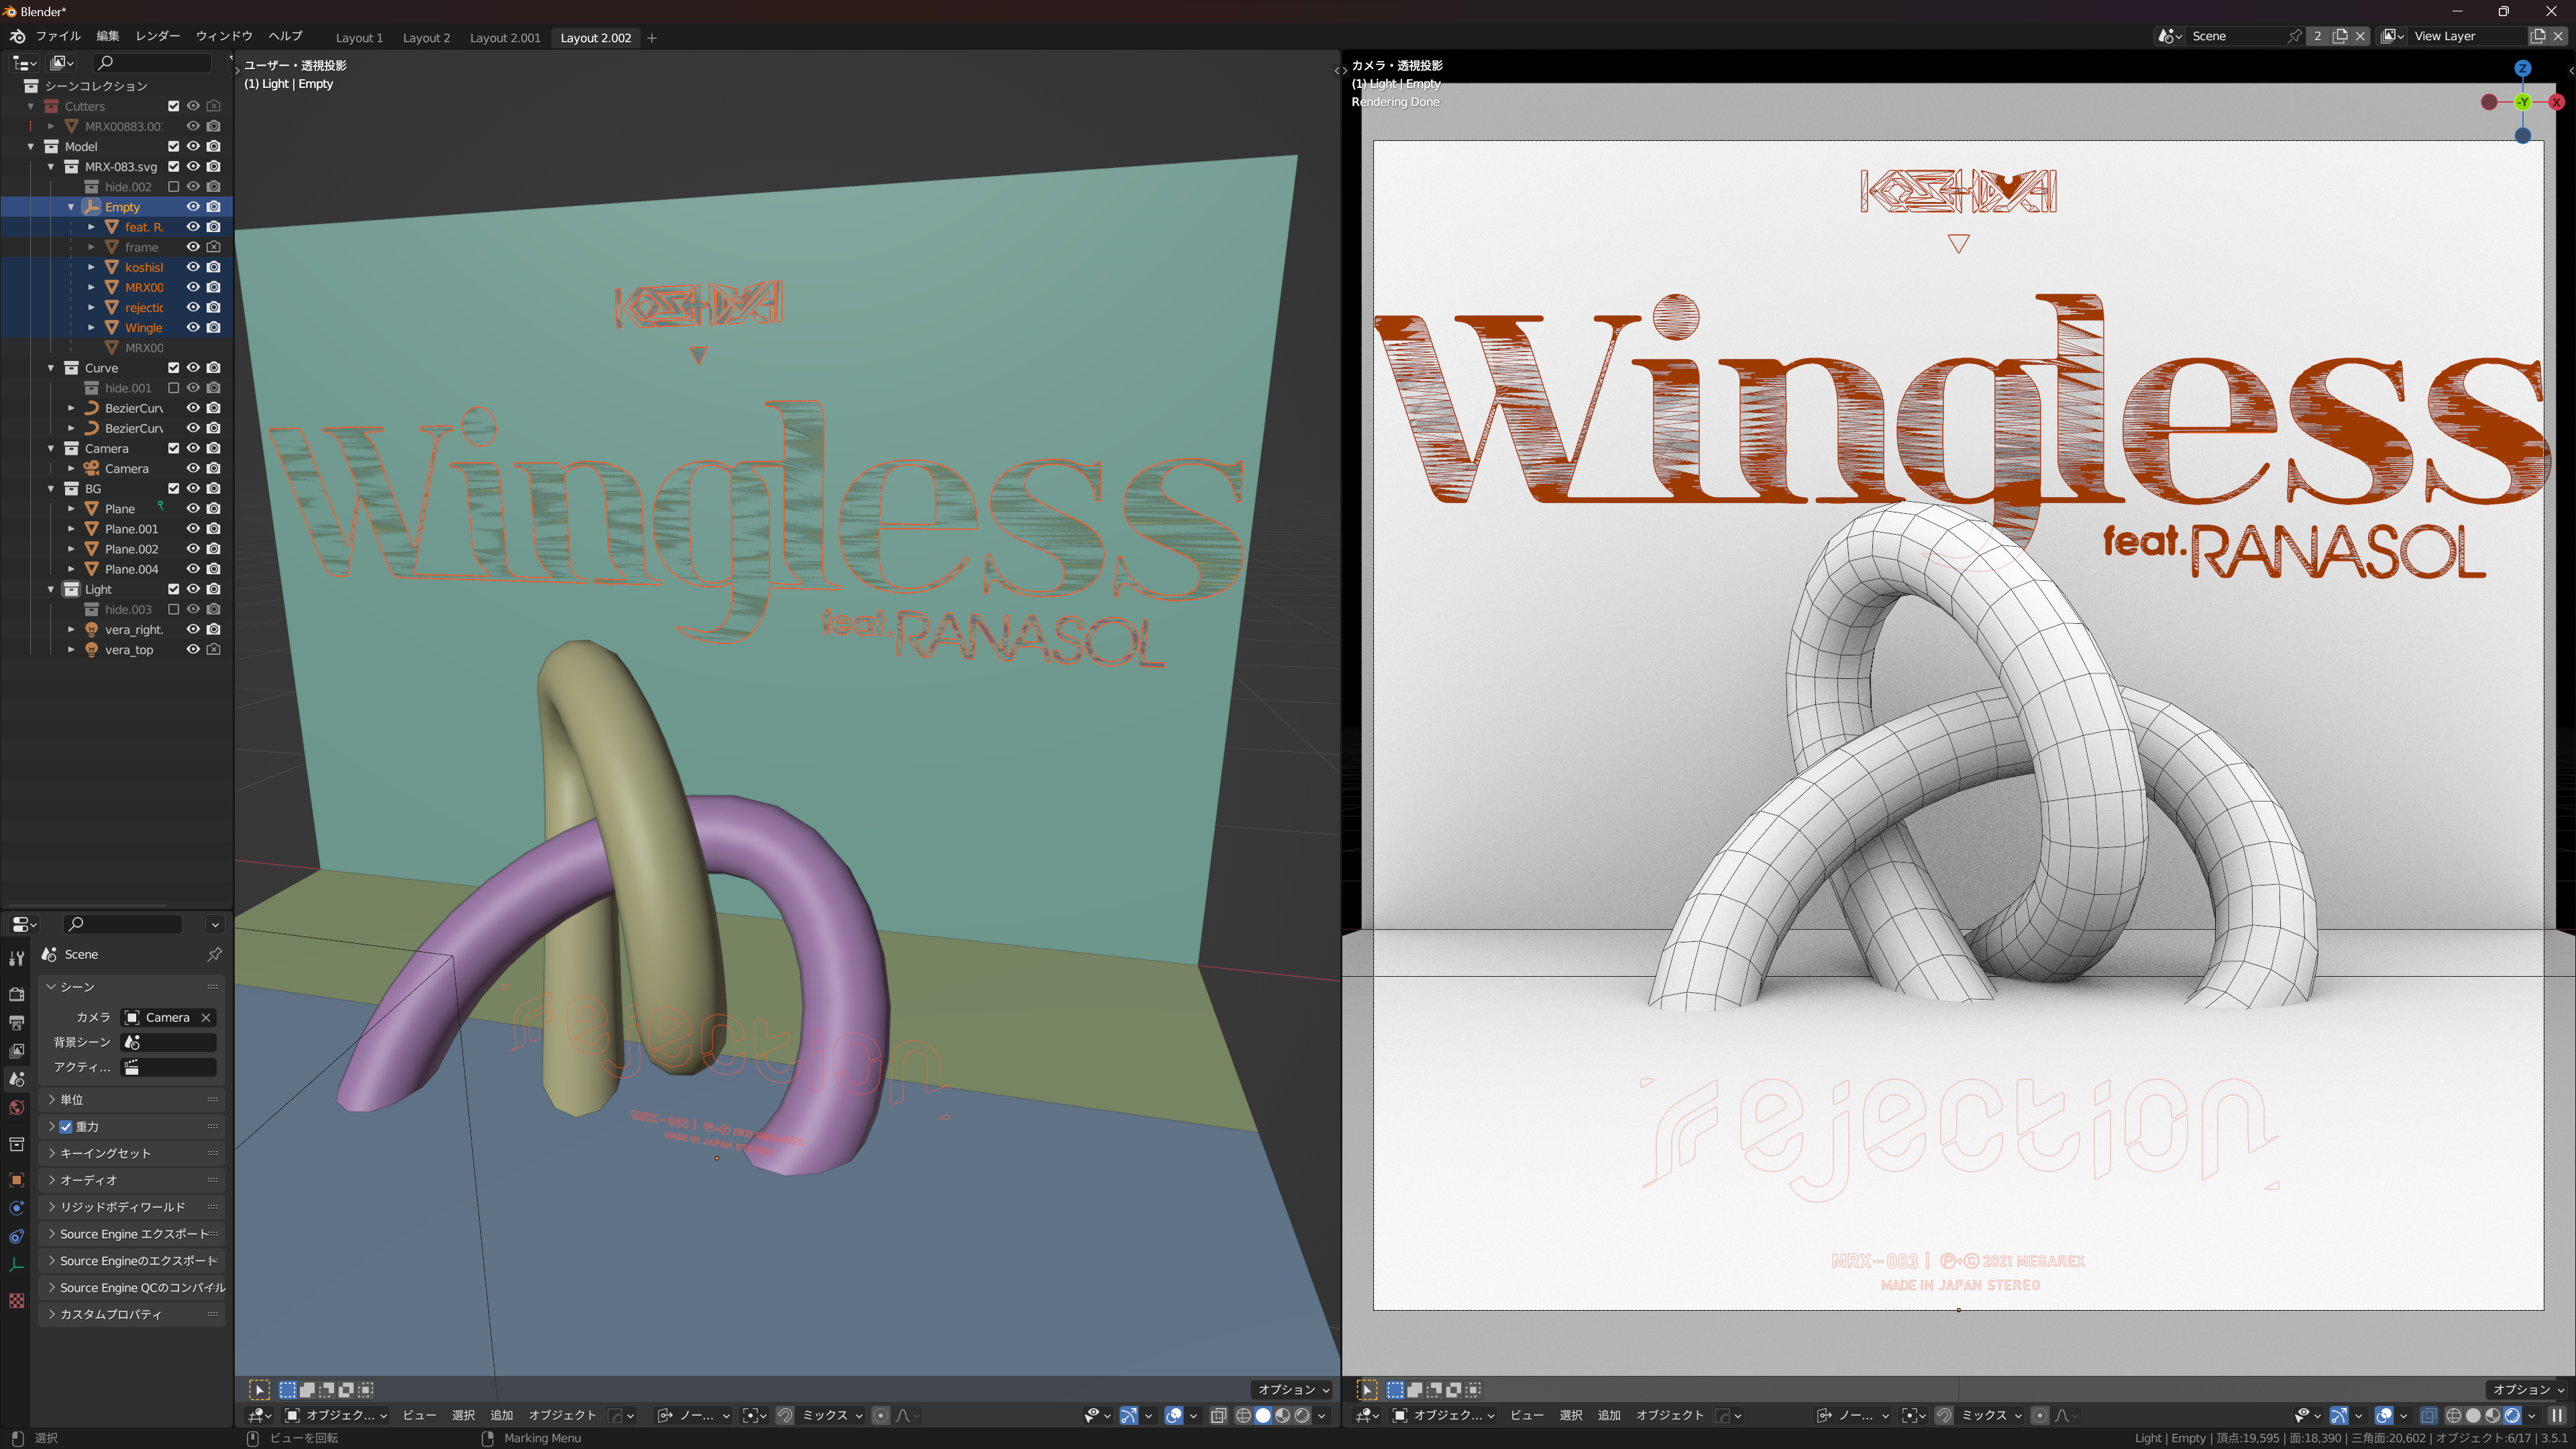
Task: Add a new workspace with plus button
Action: point(652,38)
